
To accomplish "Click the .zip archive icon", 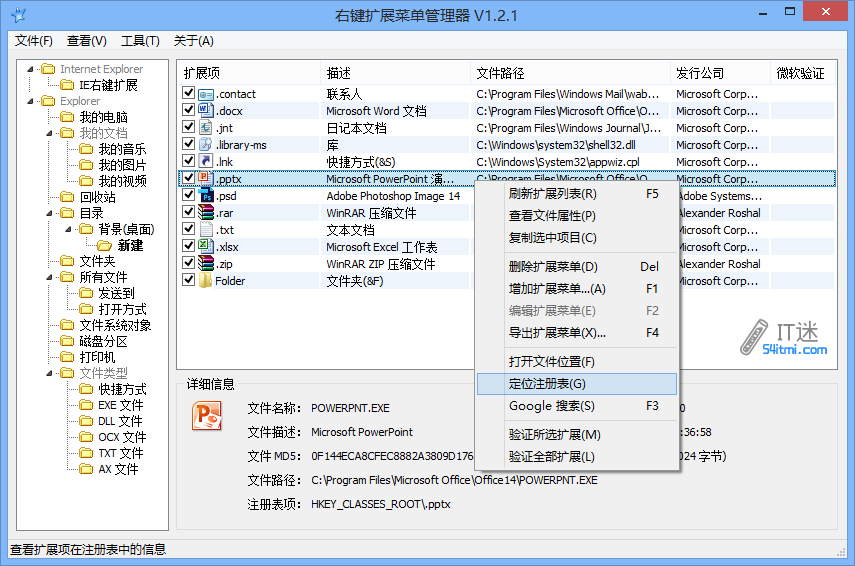I will coord(206,263).
